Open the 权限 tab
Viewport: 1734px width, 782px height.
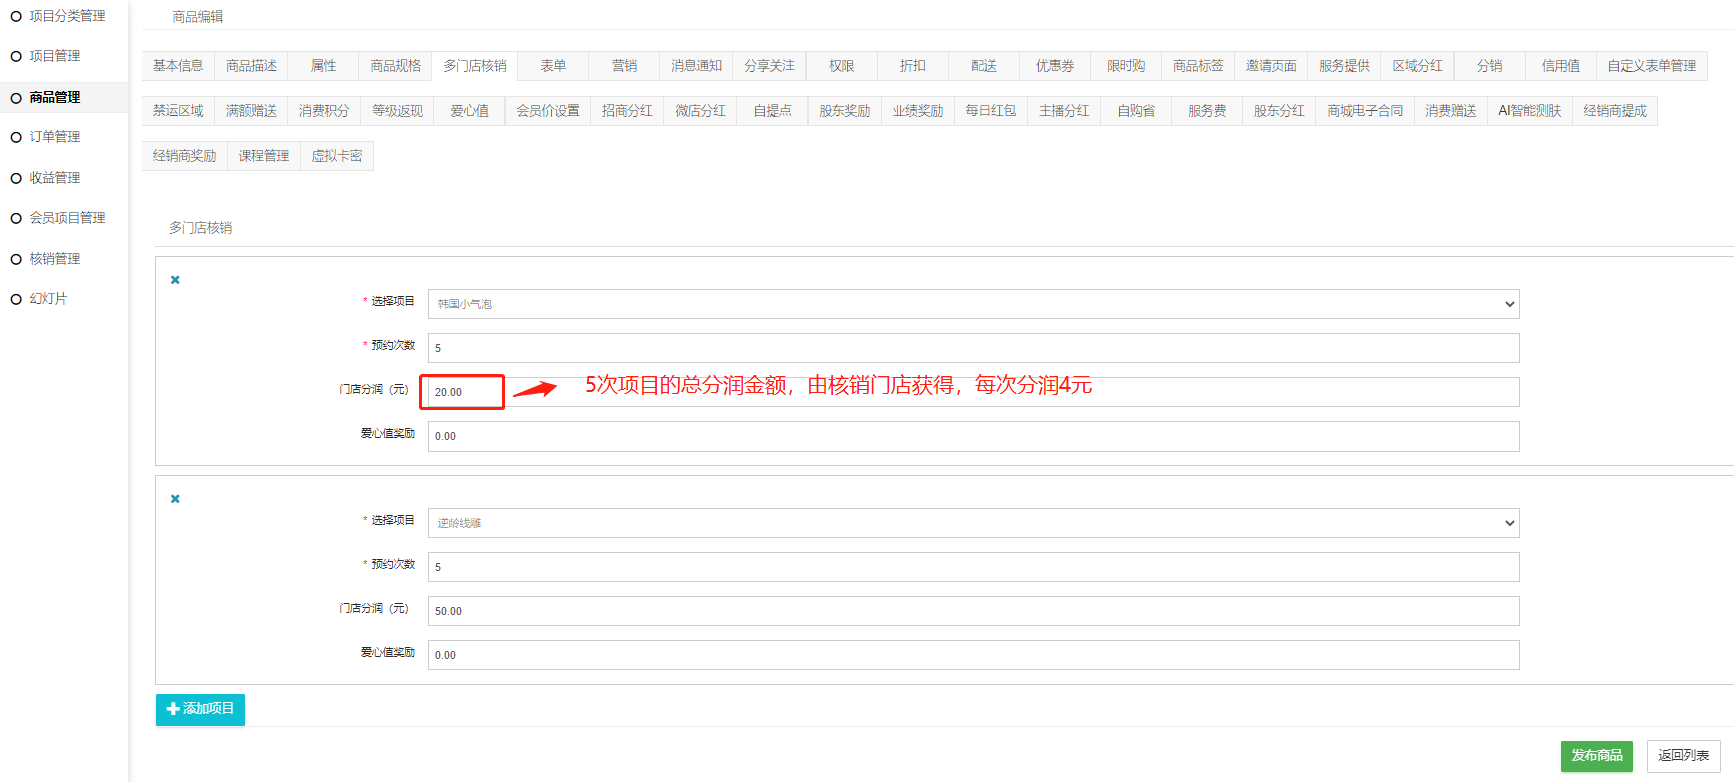pyautogui.click(x=841, y=66)
